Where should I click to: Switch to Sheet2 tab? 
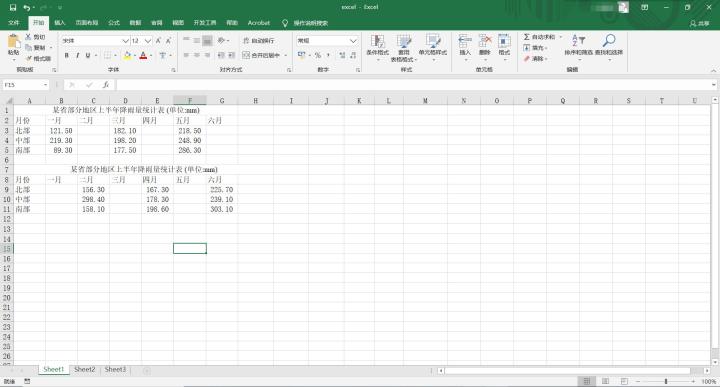[x=84, y=369]
